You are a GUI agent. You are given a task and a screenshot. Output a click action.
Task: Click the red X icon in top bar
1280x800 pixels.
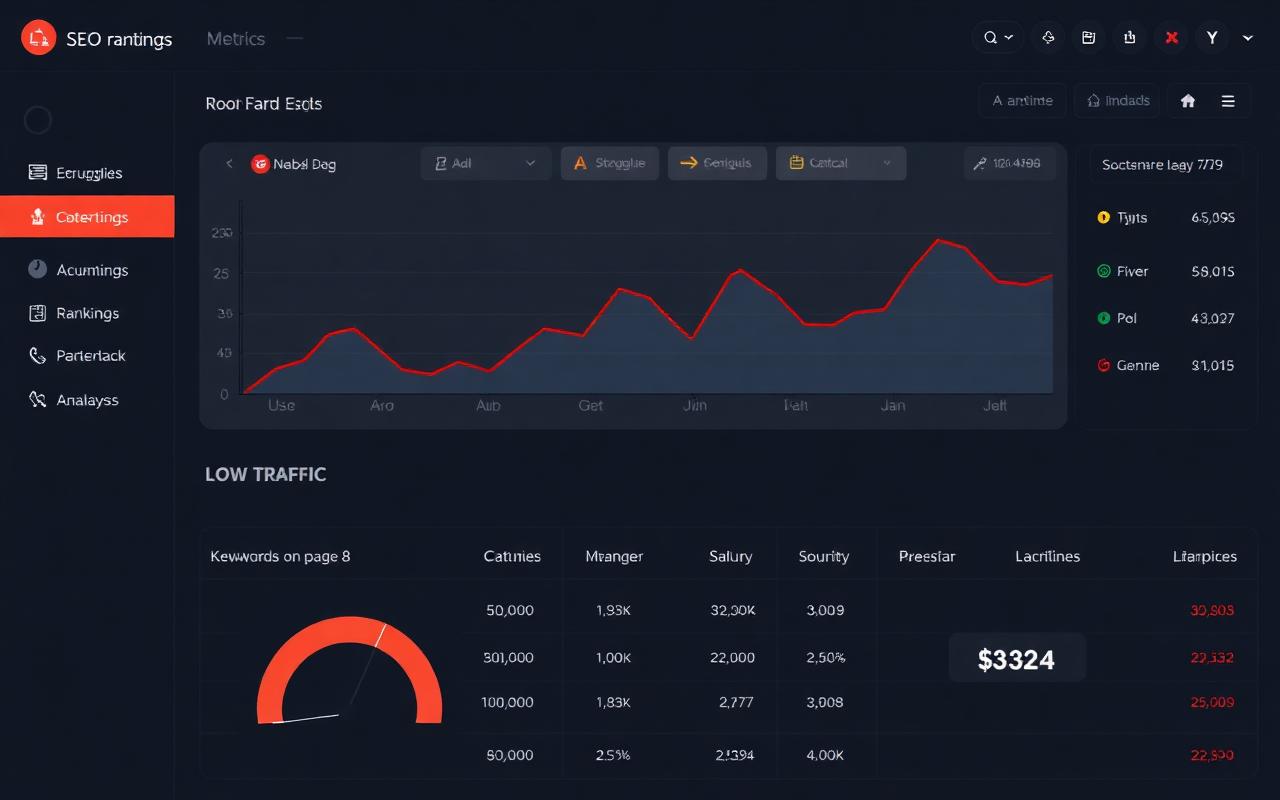[1170, 37]
